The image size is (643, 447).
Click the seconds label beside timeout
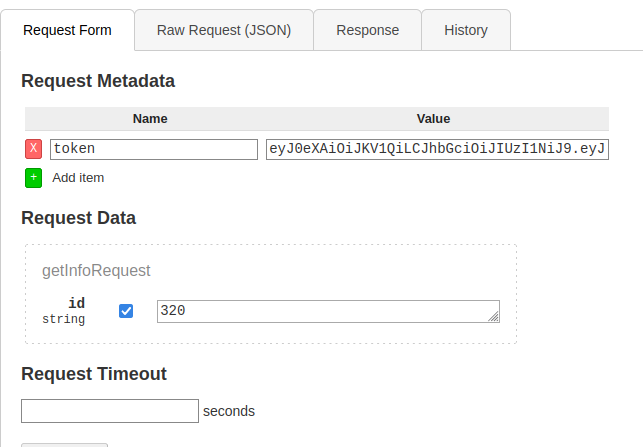pos(229,411)
